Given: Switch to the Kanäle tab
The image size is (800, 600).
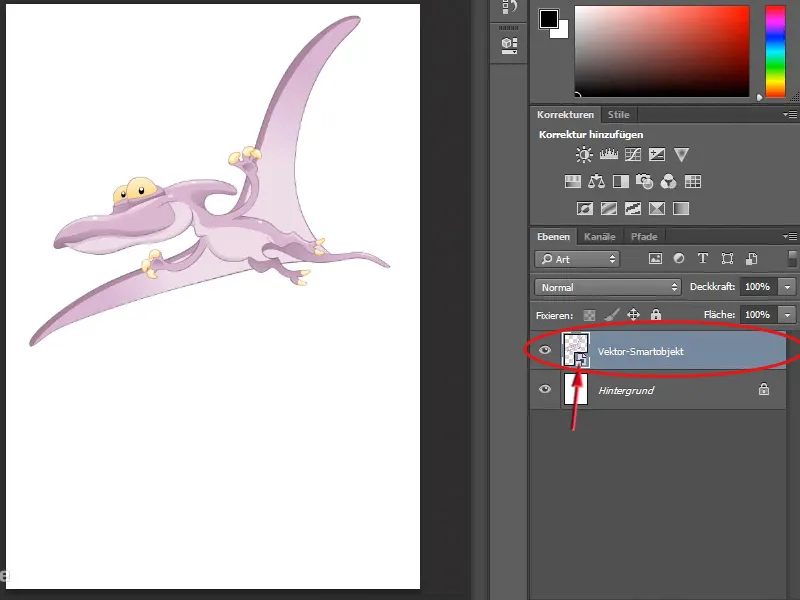Looking at the screenshot, I should [599, 237].
